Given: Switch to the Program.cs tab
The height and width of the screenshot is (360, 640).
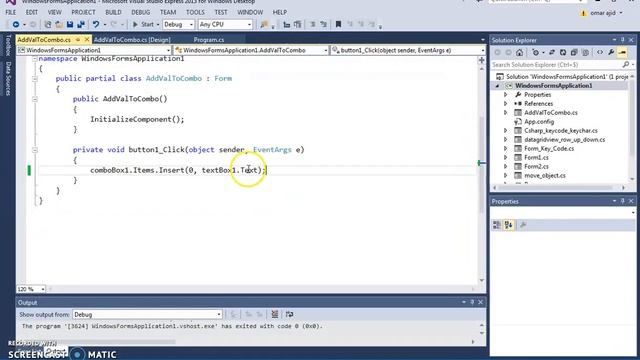Looking at the screenshot, I should click(209, 40).
